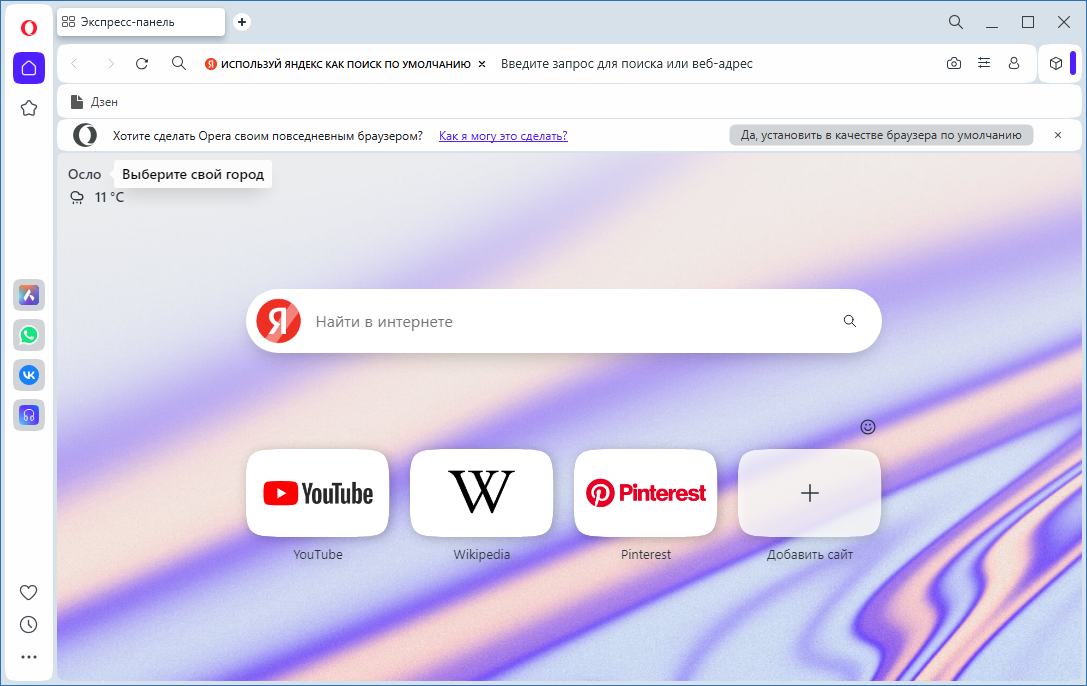Open the extensions cube icon

point(1056,64)
